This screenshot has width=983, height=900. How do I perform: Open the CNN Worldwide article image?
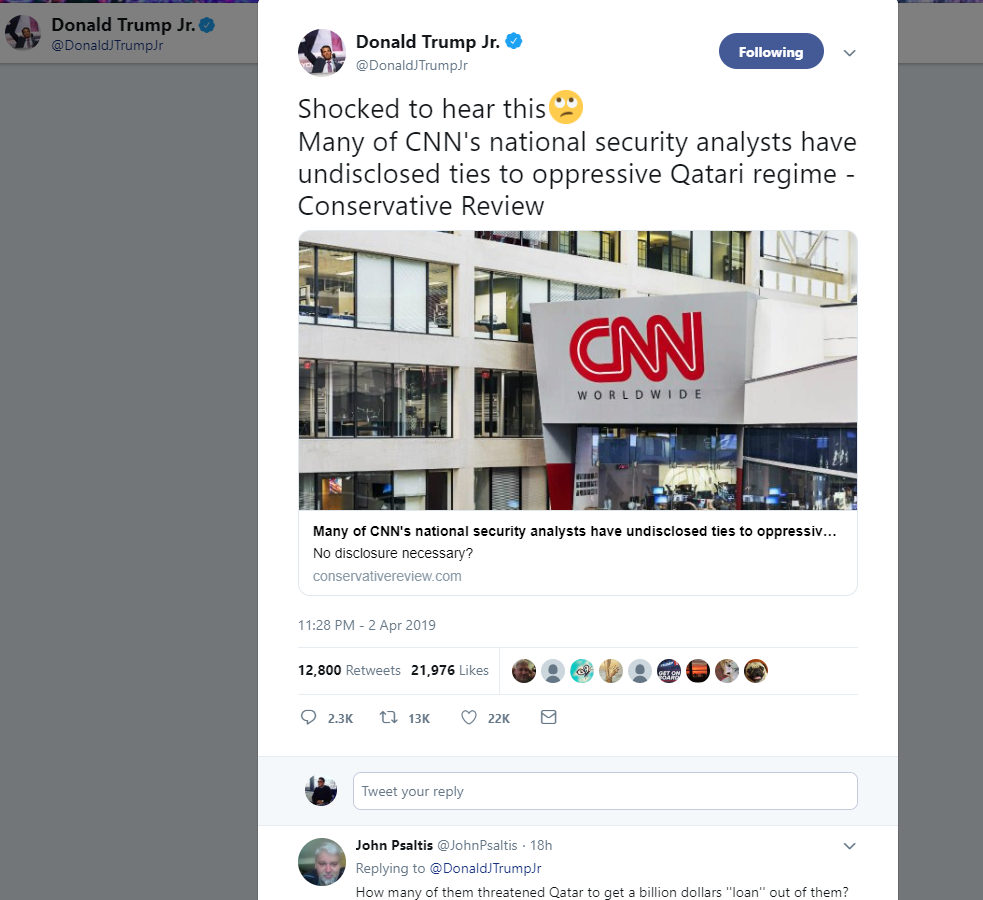coord(577,370)
